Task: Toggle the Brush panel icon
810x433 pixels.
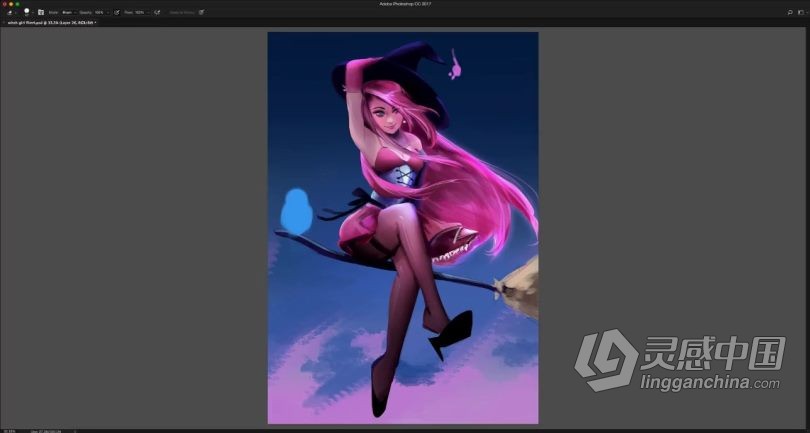Action: (41, 12)
